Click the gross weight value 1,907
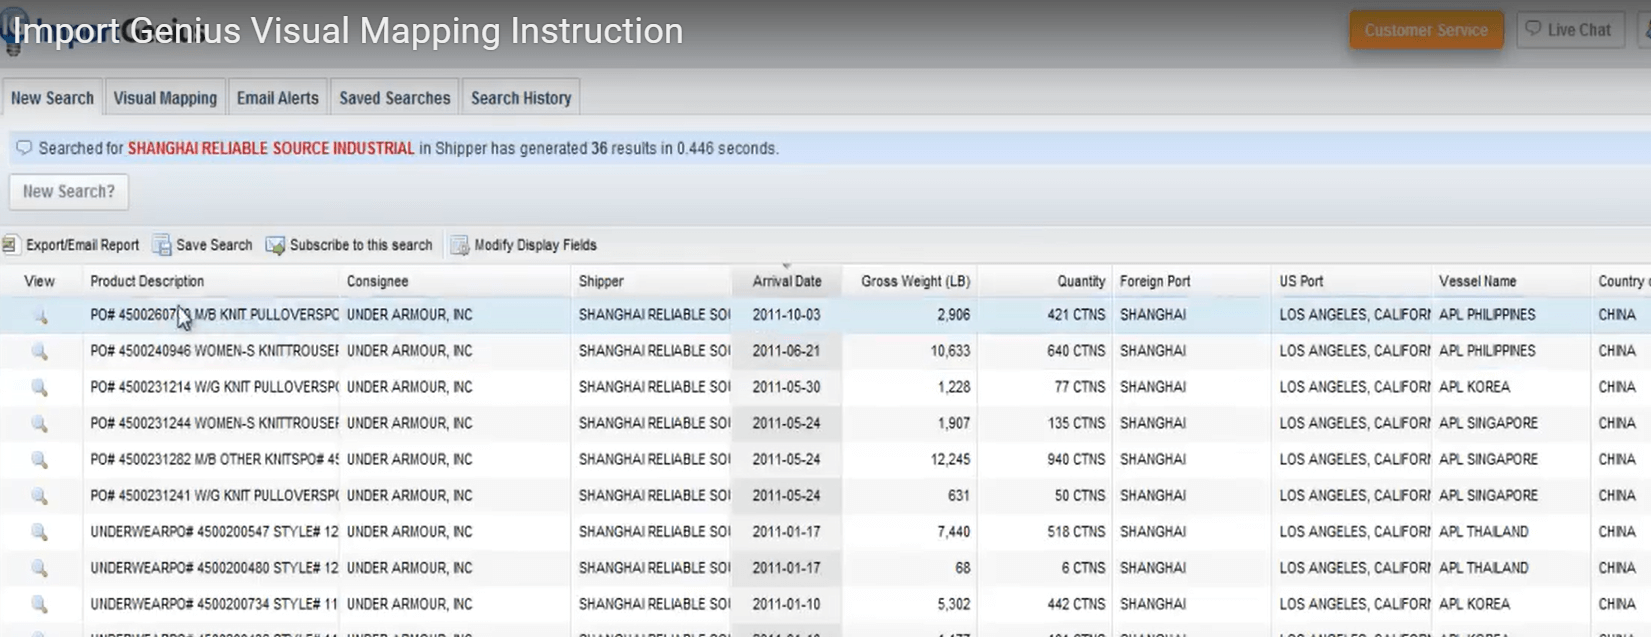This screenshot has width=1651, height=637. tap(954, 423)
